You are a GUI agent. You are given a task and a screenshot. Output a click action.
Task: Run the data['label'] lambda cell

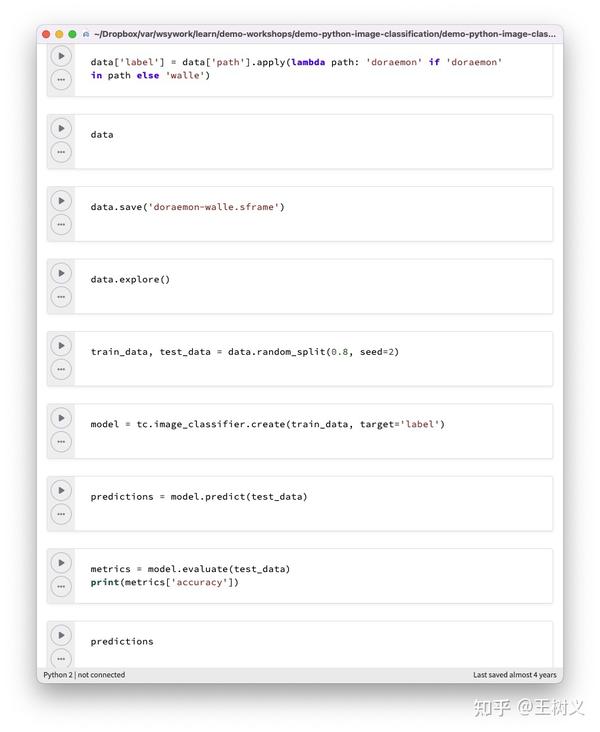61,56
